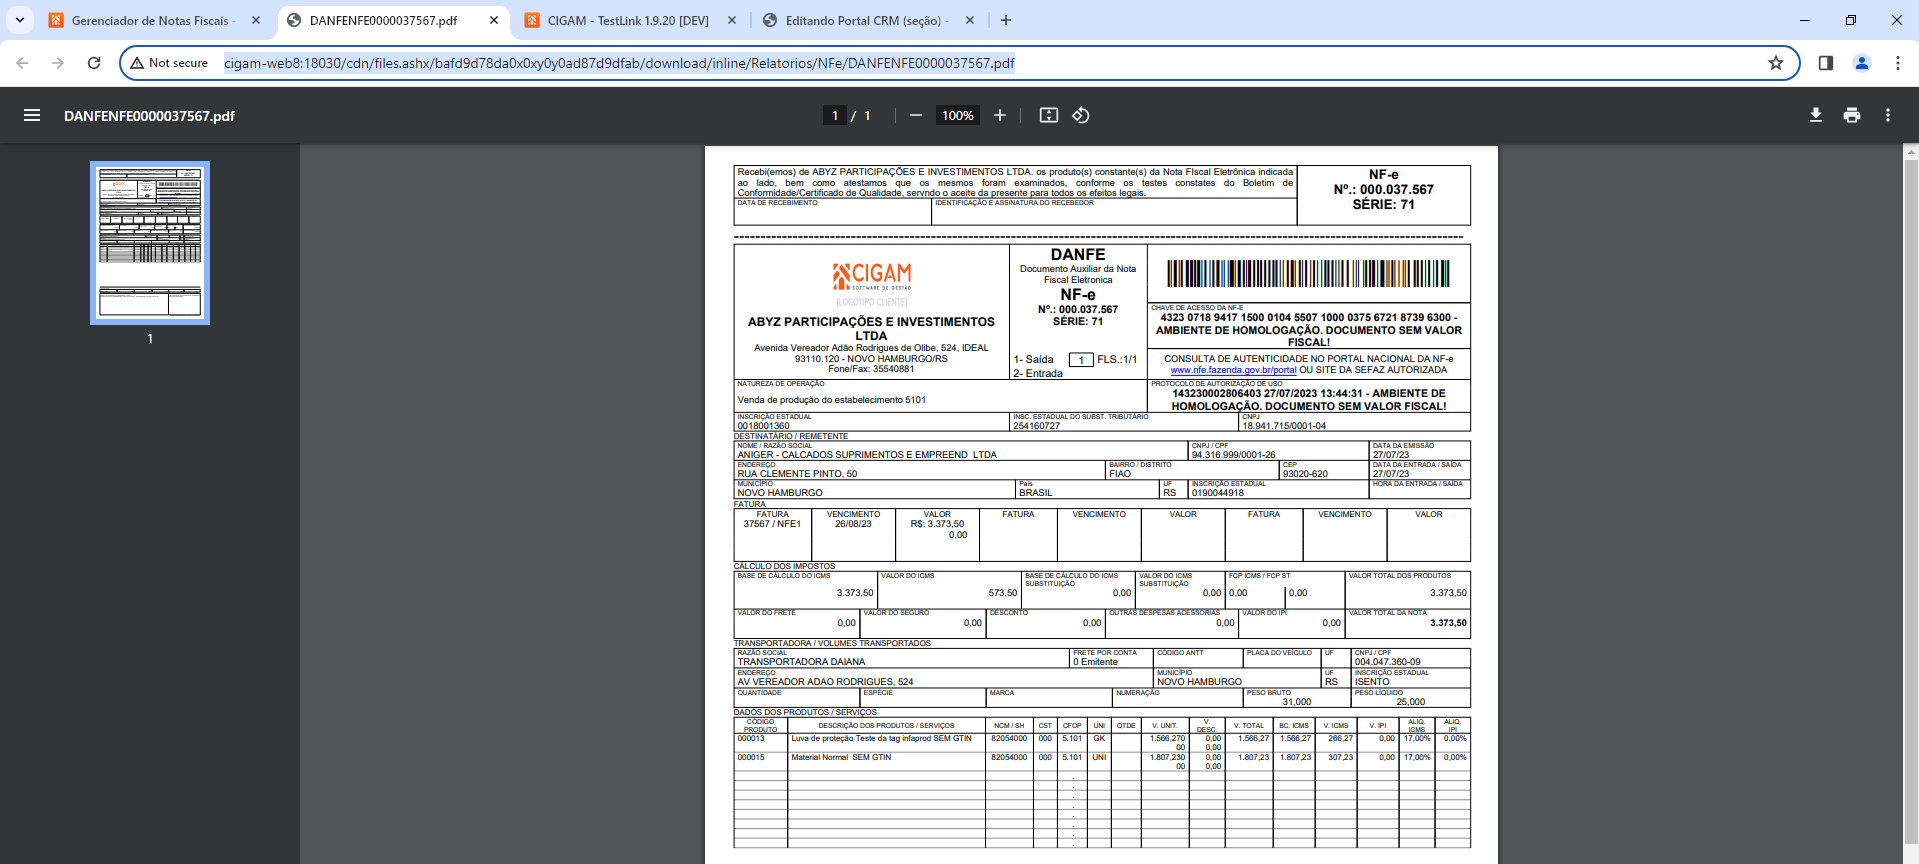Close the Editando Portal CRM tab
Viewport: 1919px width, 864px height.
pos(970,20)
